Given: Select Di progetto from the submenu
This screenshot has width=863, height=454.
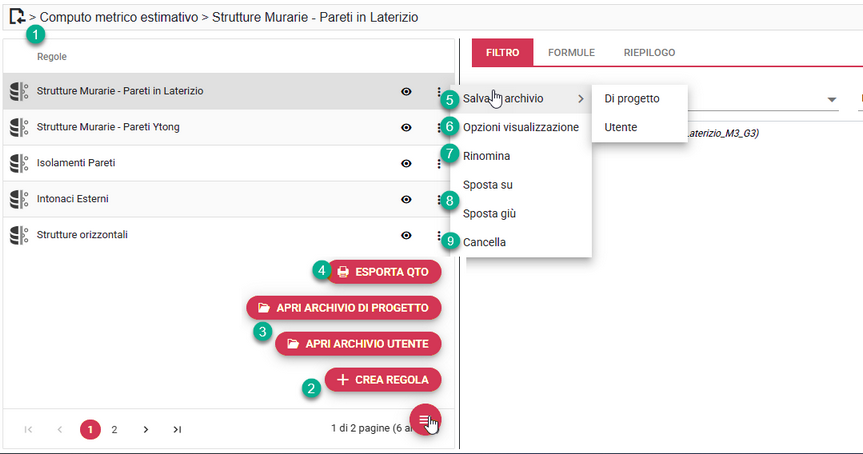Looking at the screenshot, I should pyautogui.click(x=631, y=98).
